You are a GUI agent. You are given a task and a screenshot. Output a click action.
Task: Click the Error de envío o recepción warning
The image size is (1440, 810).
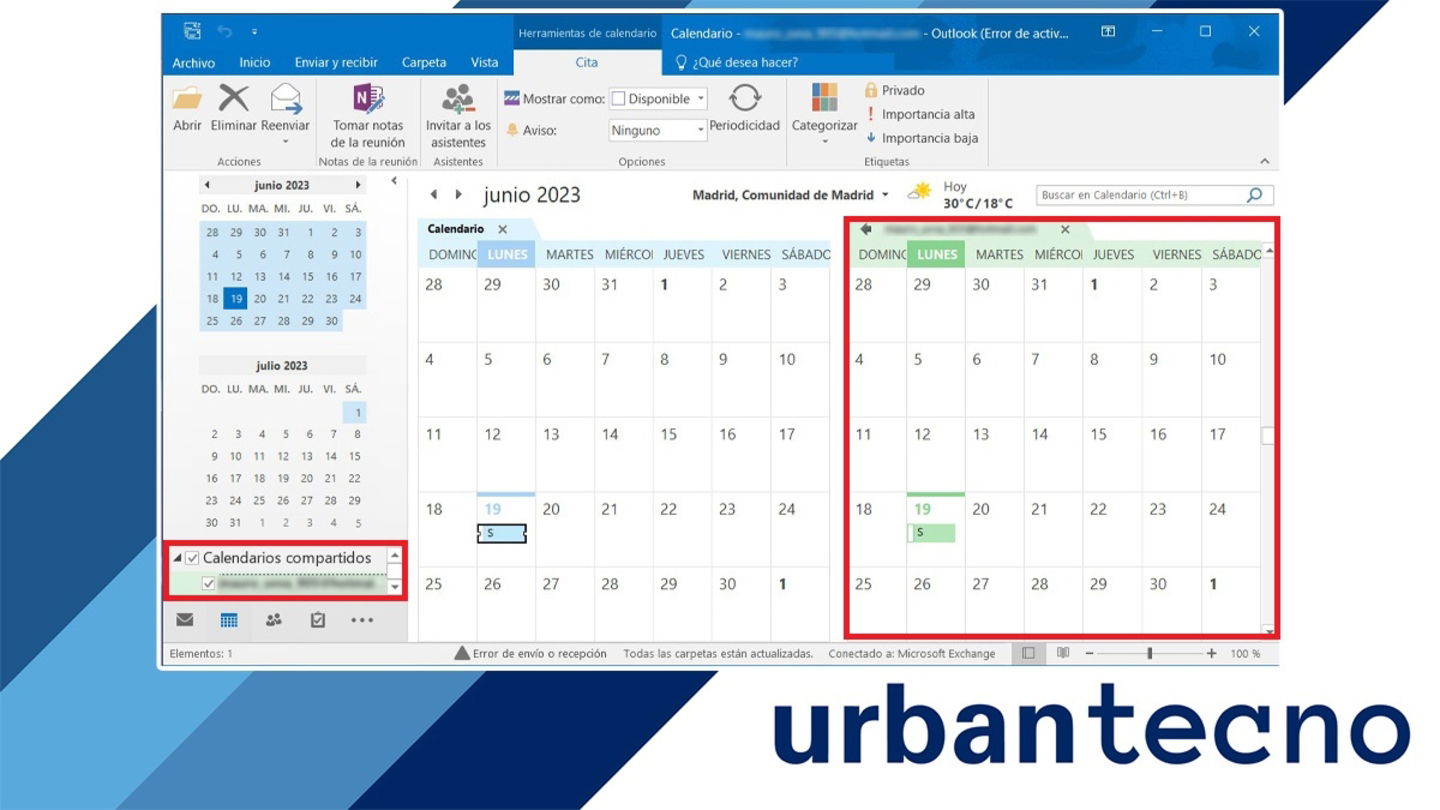pyautogui.click(x=530, y=653)
